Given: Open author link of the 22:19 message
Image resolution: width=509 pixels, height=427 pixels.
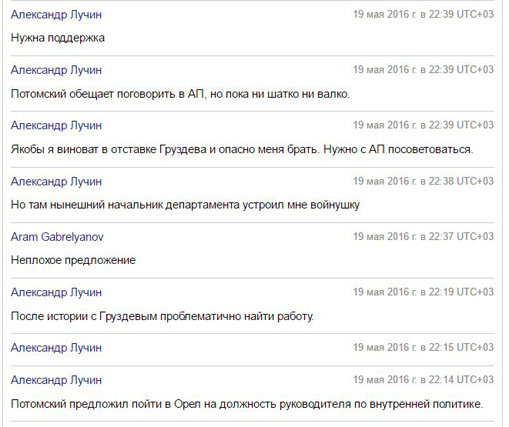Looking at the screenshot, I should 56,292.
